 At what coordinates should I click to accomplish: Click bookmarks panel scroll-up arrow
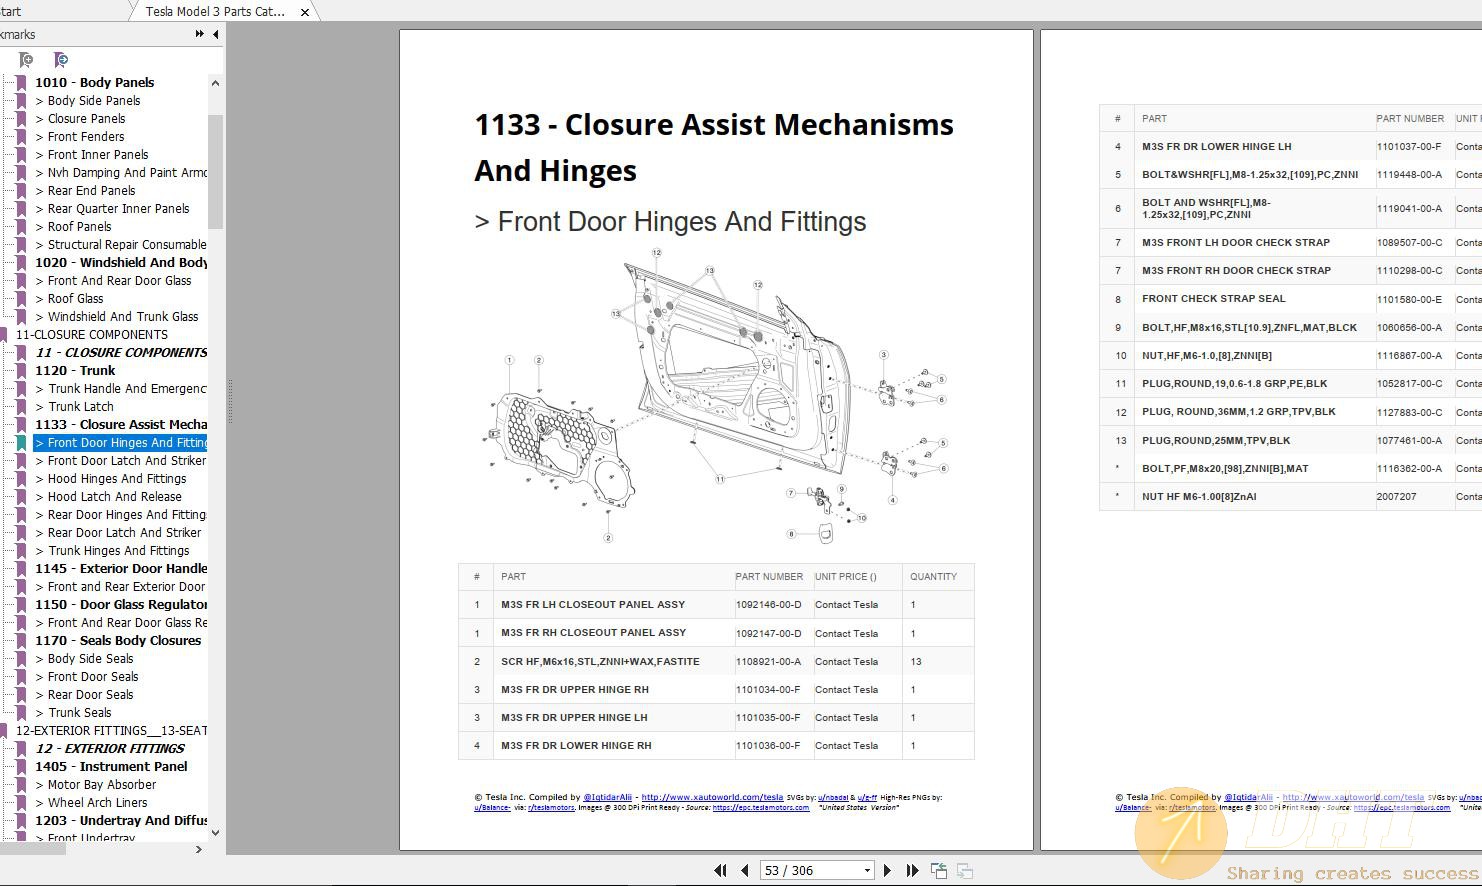pyautogui.click(x=215, y=83)
